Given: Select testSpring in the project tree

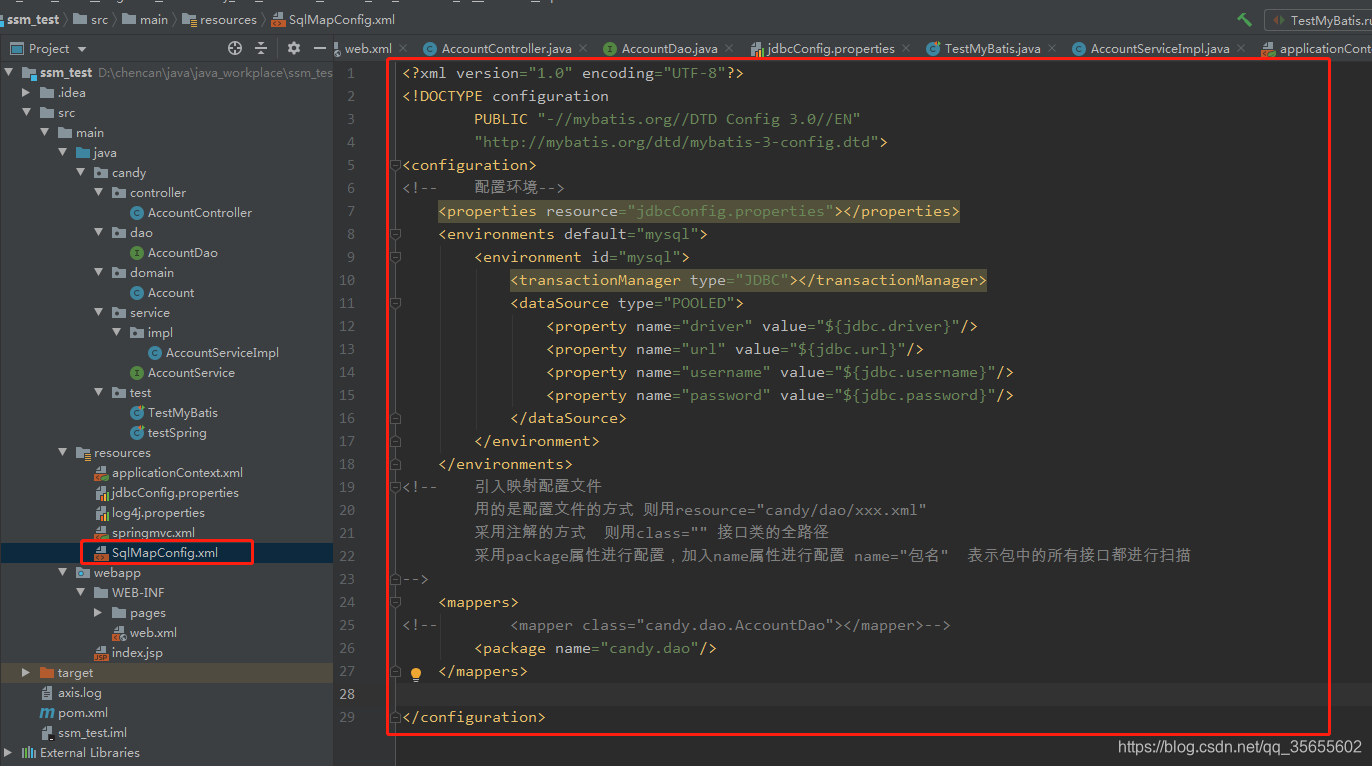Looking at the screenshot, I should (x=177, y=433).
